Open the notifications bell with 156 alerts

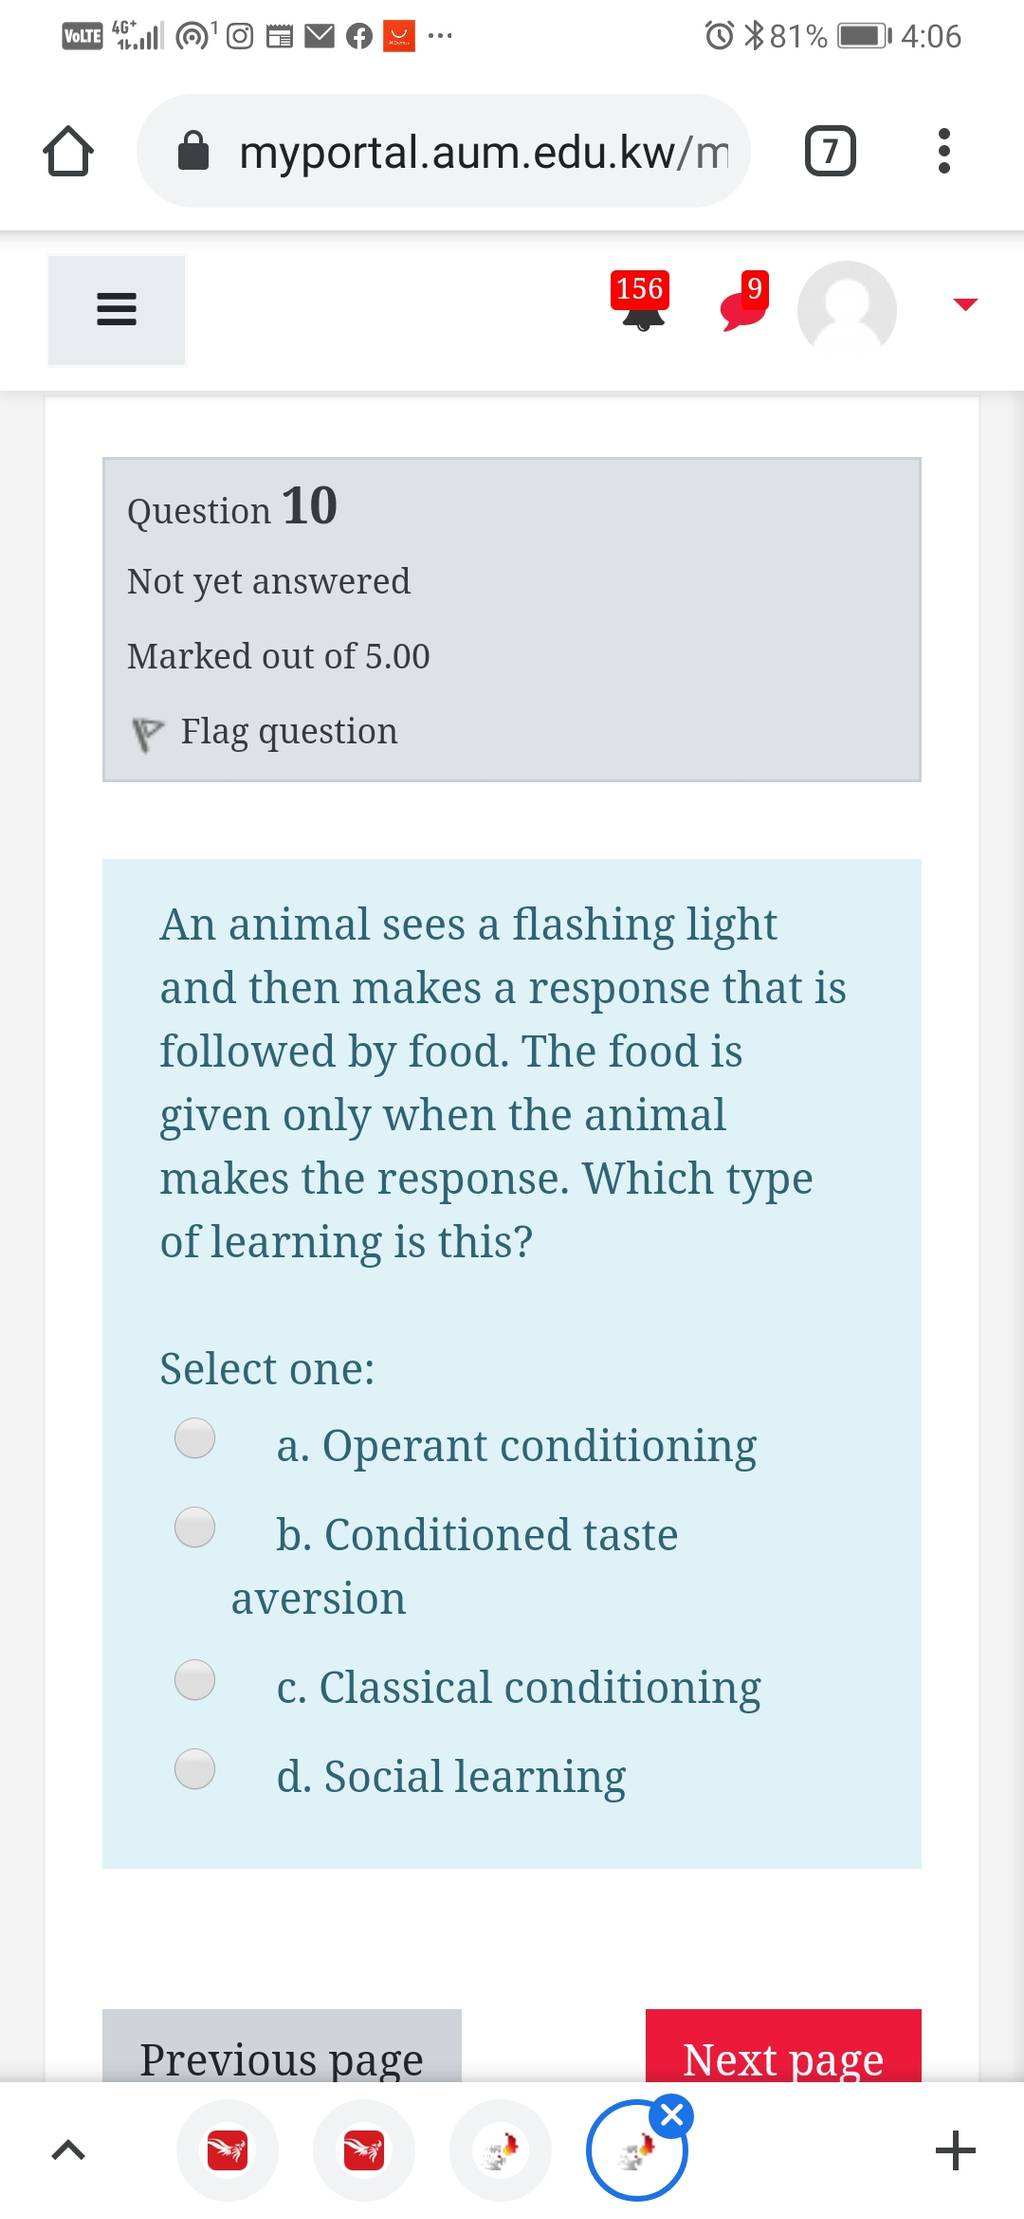(641, 302)
